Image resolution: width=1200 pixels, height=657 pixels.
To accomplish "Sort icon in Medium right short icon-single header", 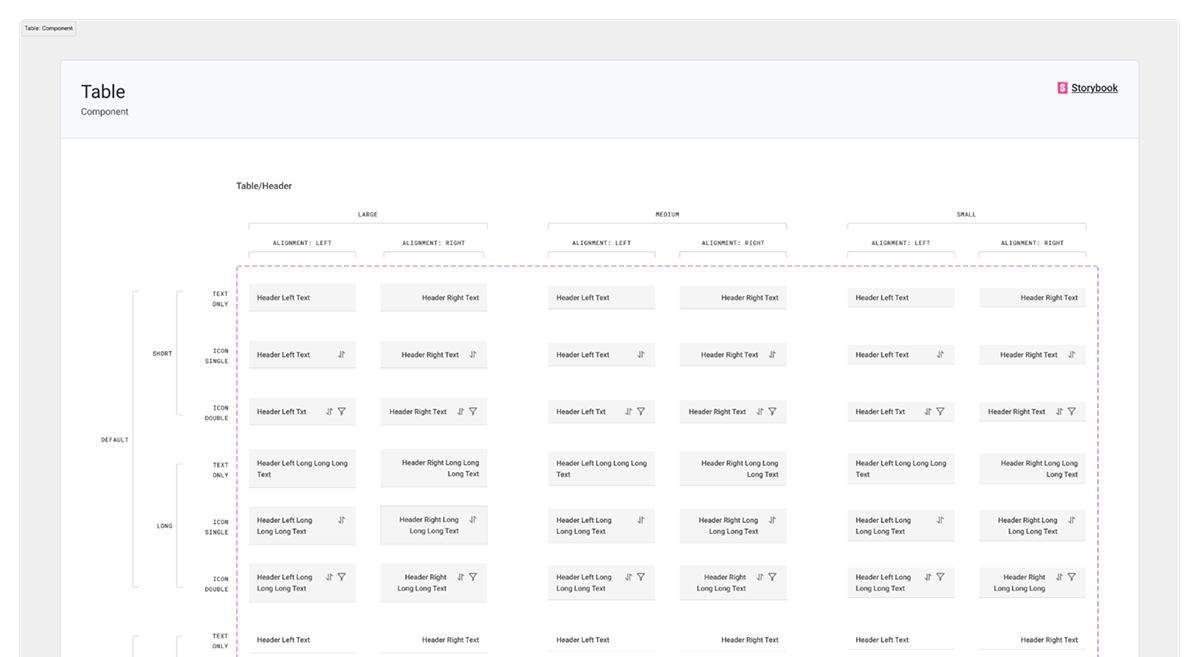I will 772,354.
